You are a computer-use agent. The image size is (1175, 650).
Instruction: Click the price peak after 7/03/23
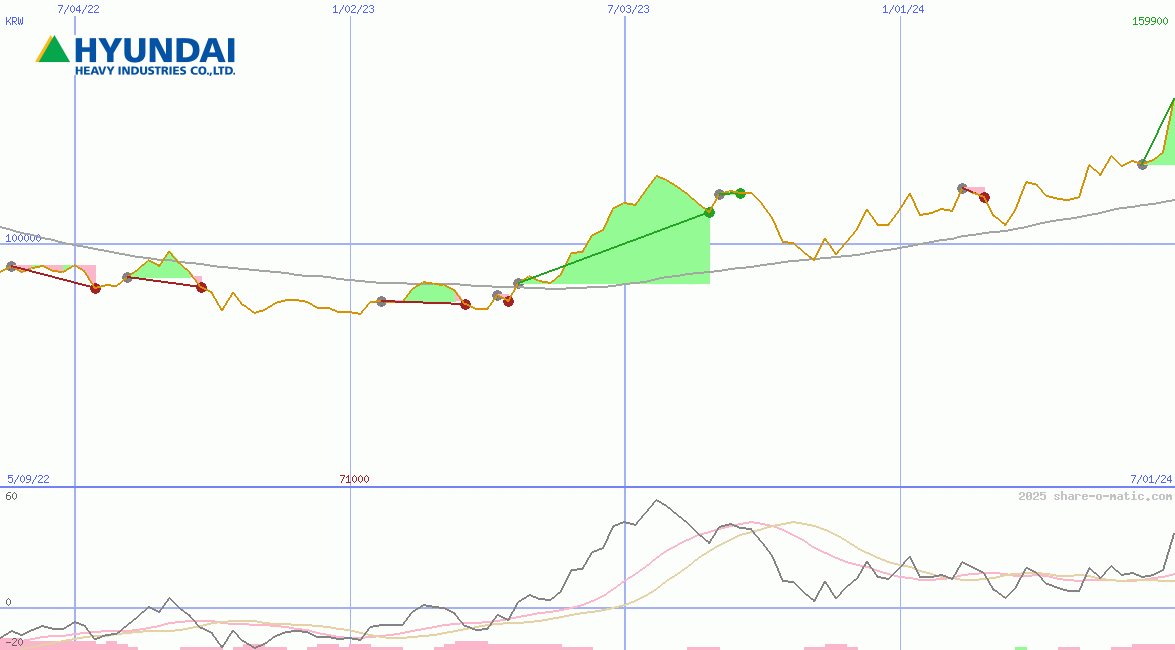tap(657, 176)
